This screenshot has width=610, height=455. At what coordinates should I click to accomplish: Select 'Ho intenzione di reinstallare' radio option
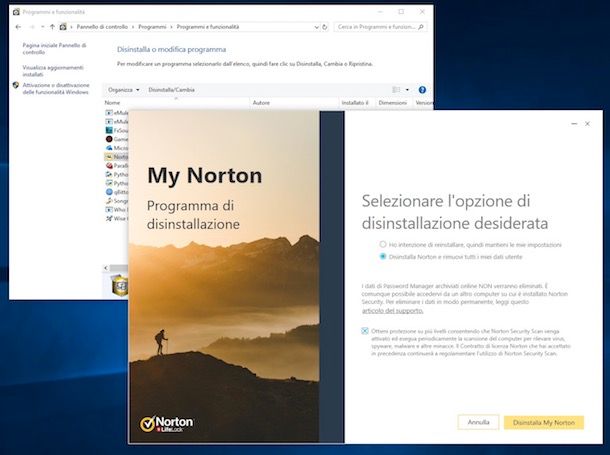click(x=383, y=244)
